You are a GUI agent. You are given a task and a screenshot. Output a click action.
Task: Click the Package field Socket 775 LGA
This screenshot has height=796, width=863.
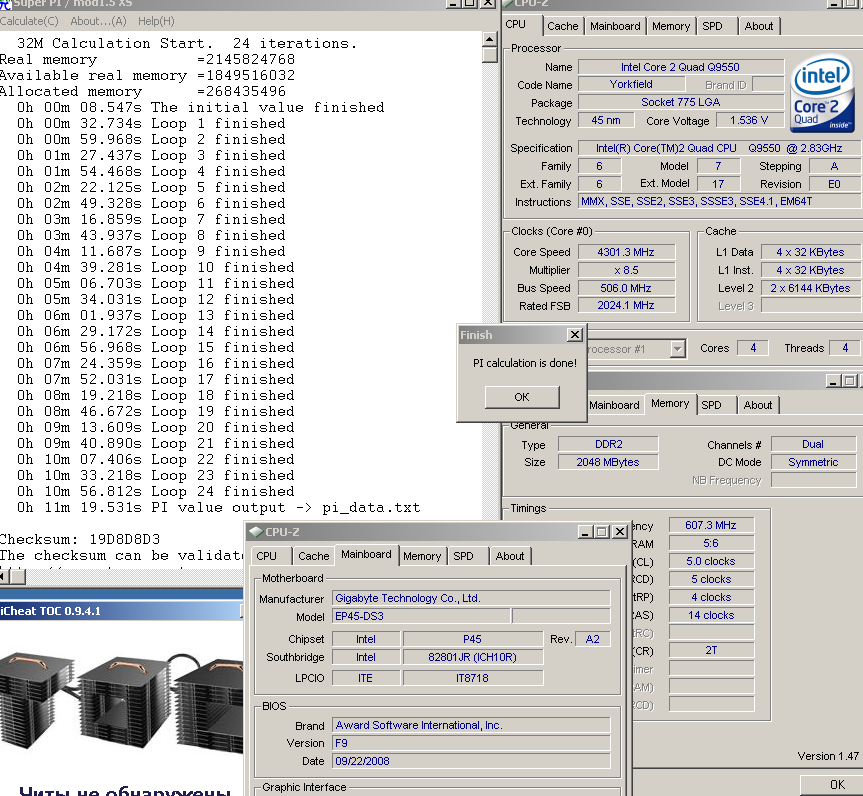click(x=680, y=102)
